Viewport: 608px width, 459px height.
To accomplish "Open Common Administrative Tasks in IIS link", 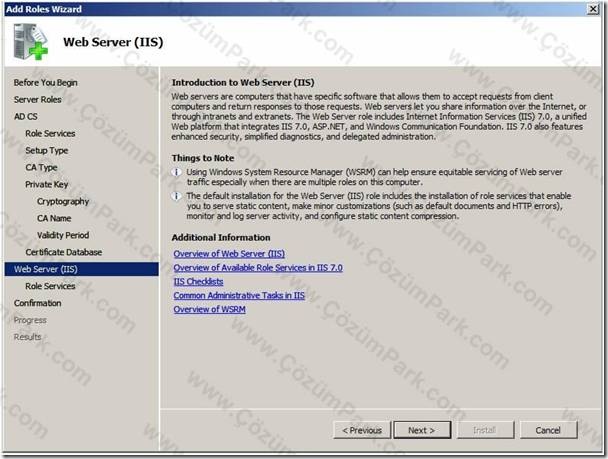I will 239,296.
